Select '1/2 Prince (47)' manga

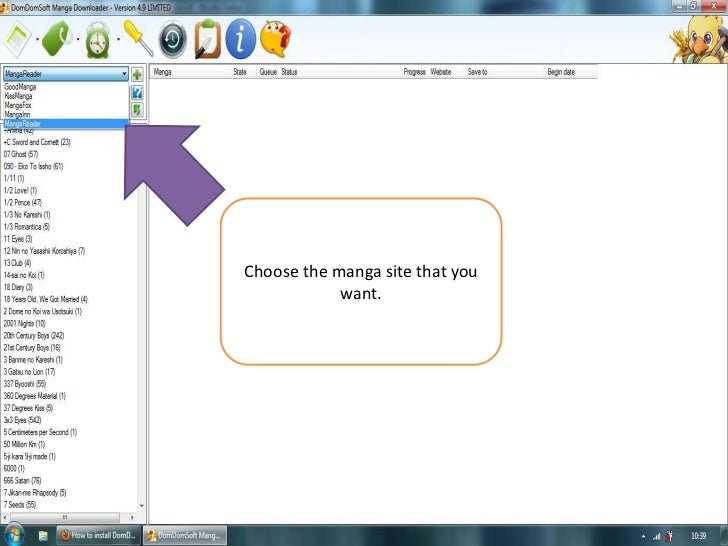coord(22,202)
